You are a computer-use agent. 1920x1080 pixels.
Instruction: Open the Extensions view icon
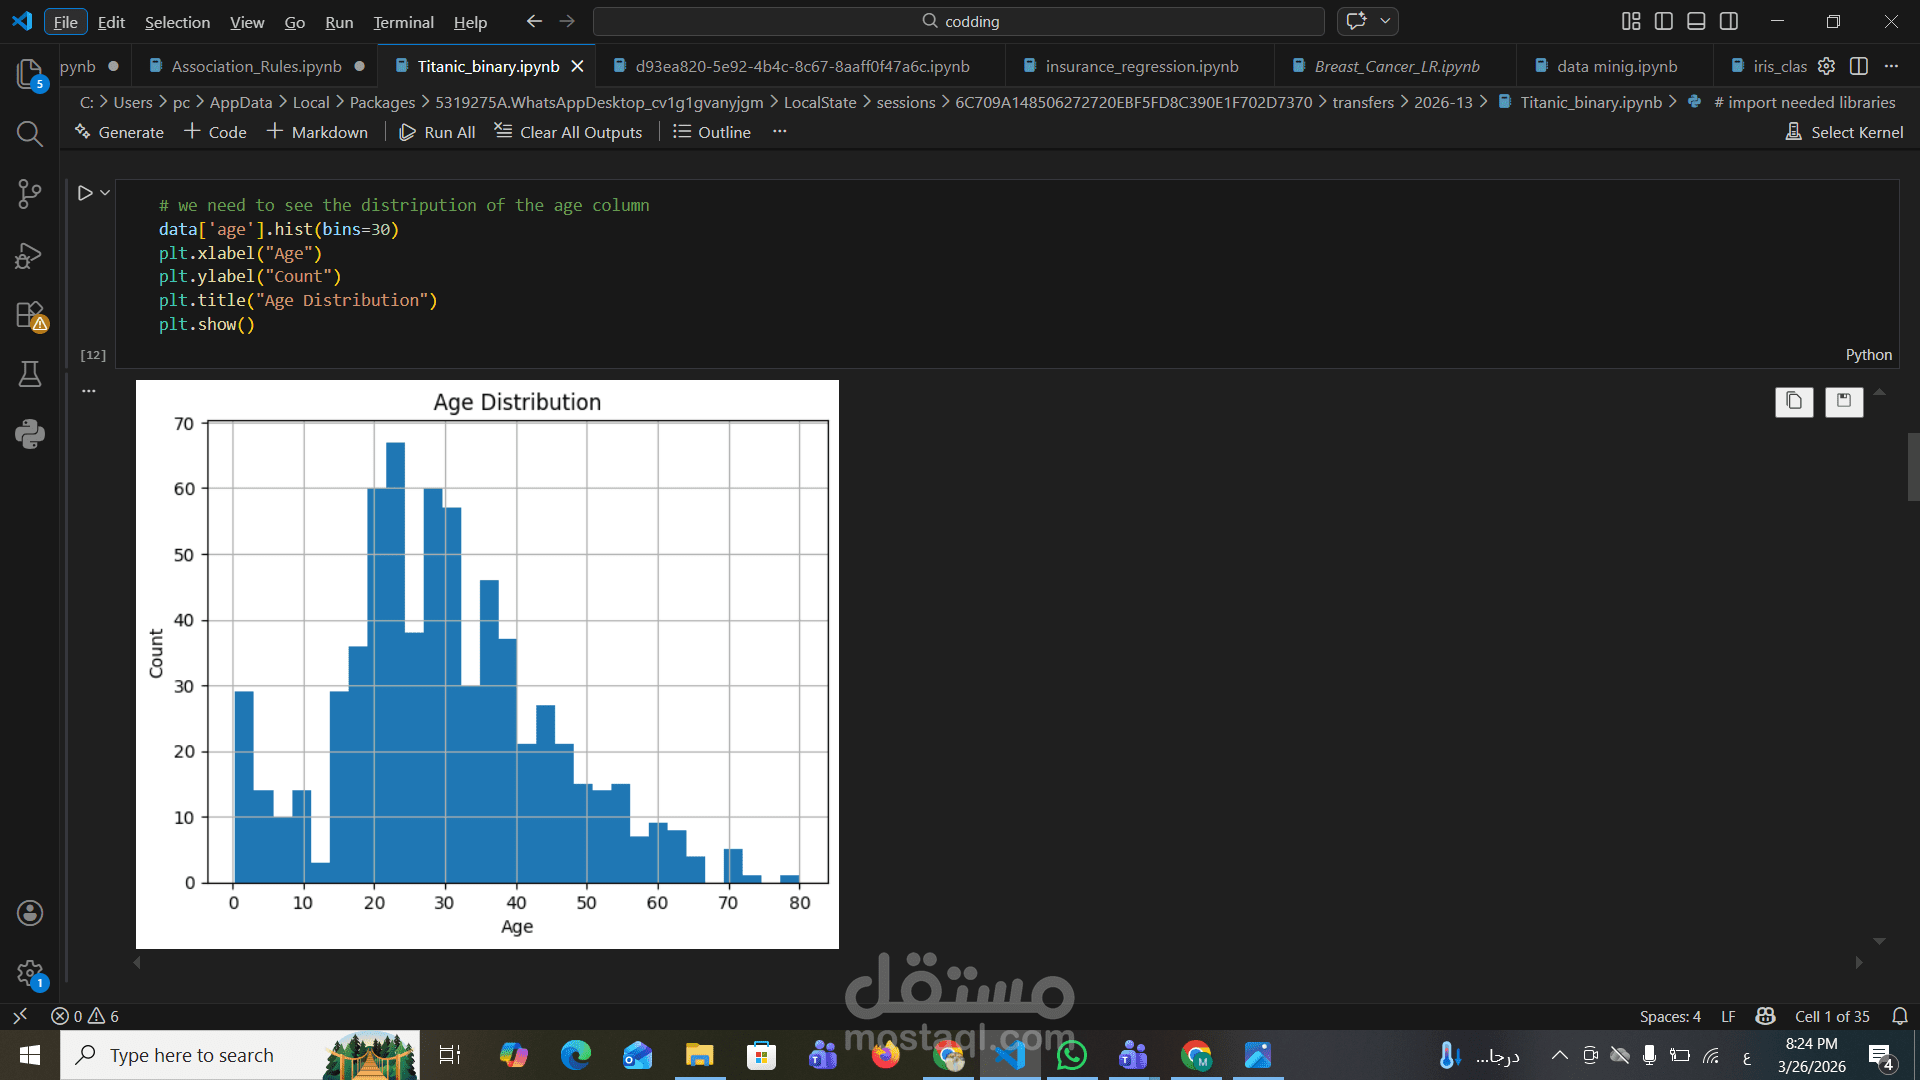tap(30, 315)
